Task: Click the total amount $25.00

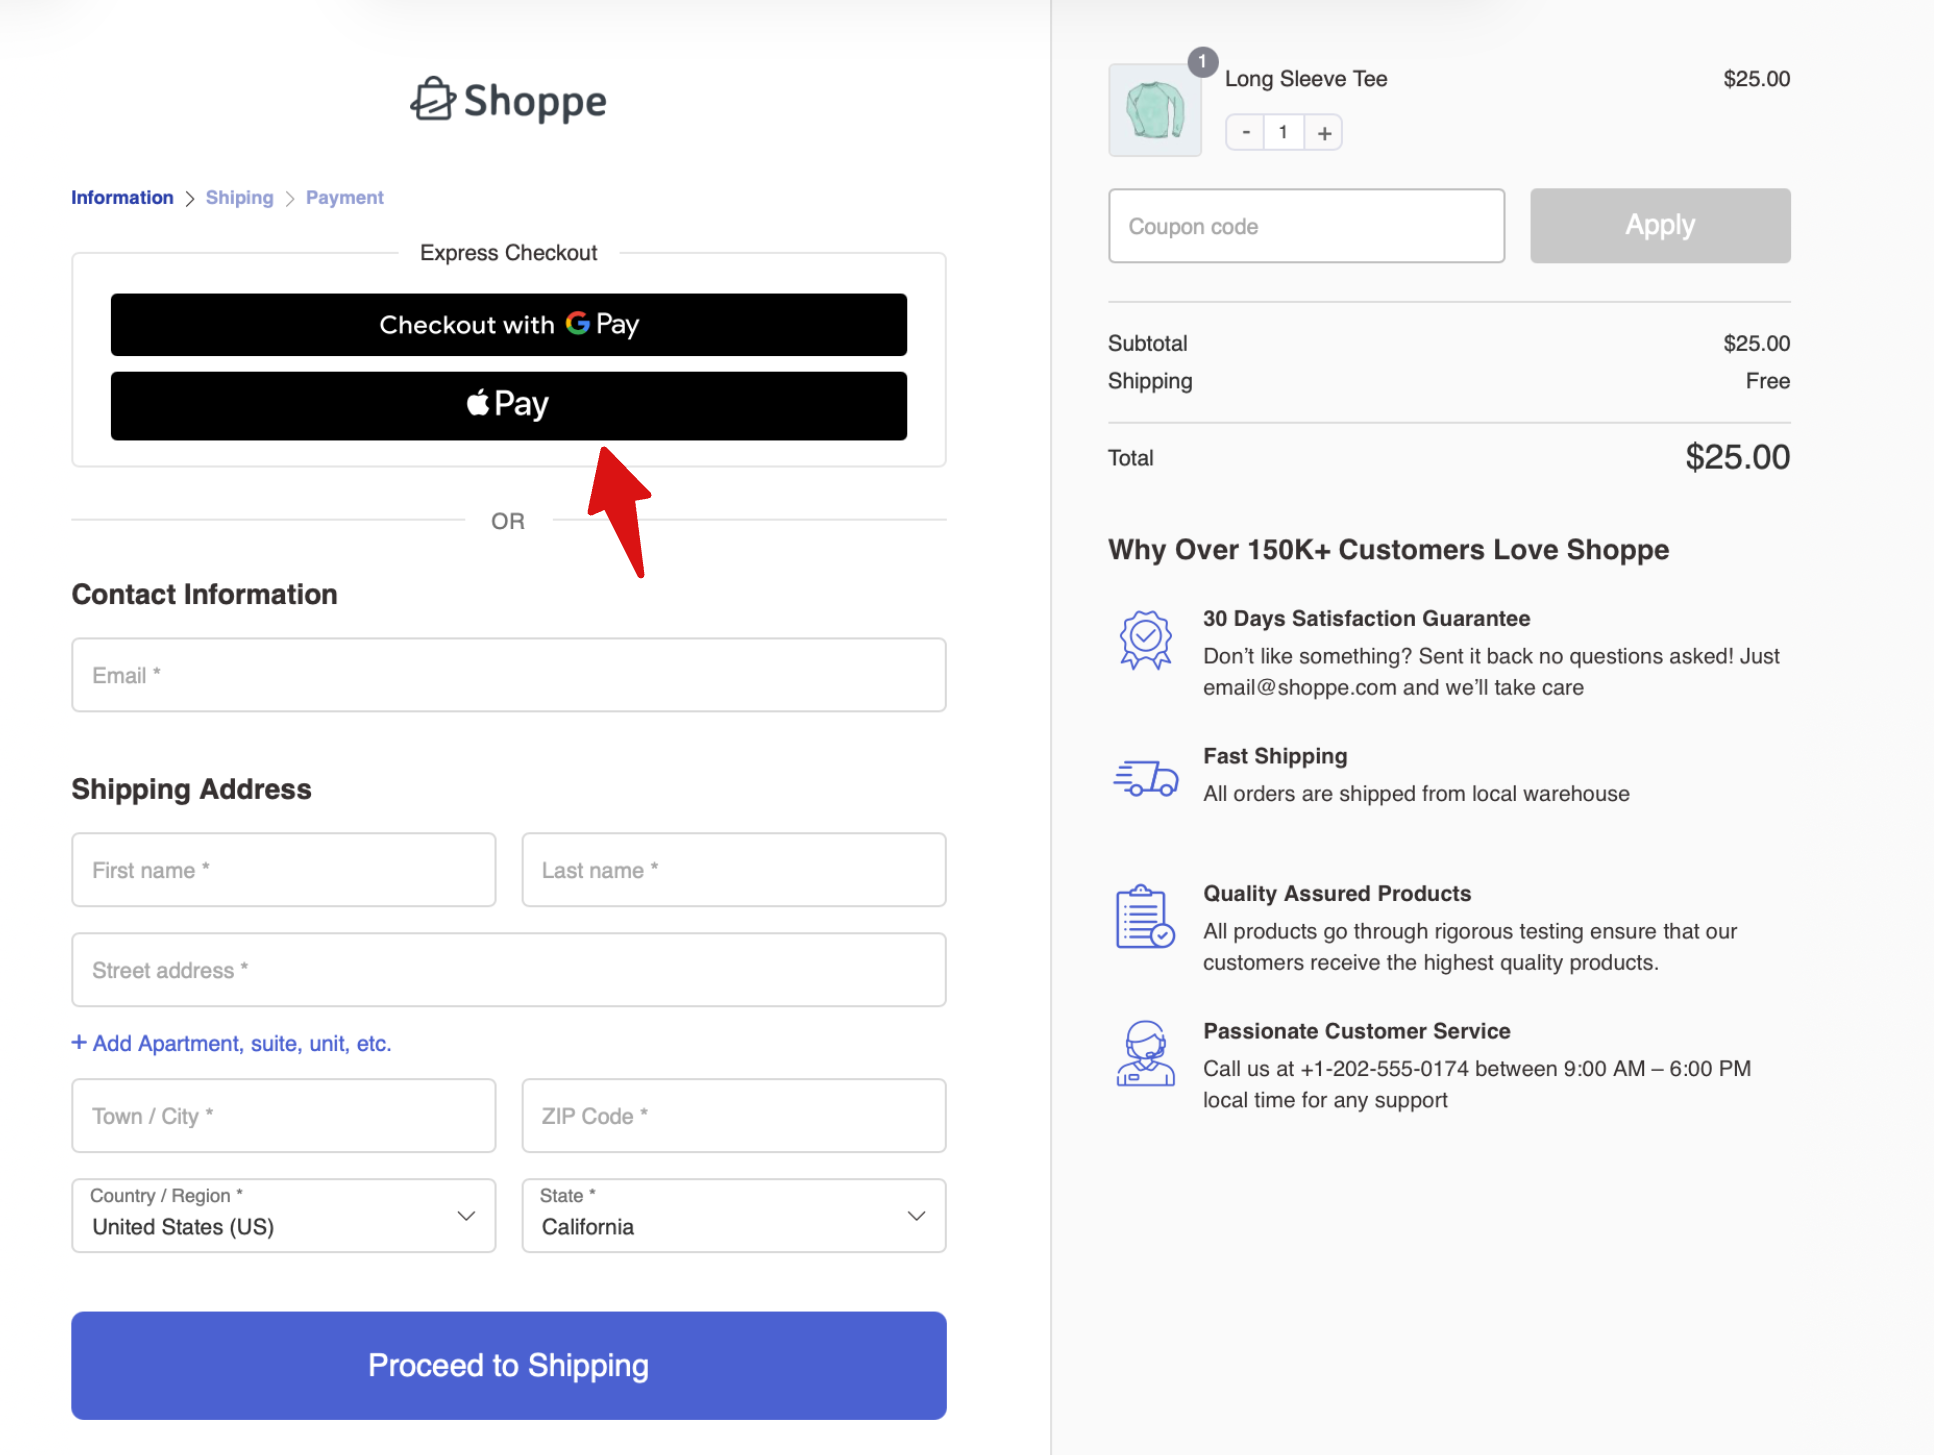Action: coord(1737,457)
